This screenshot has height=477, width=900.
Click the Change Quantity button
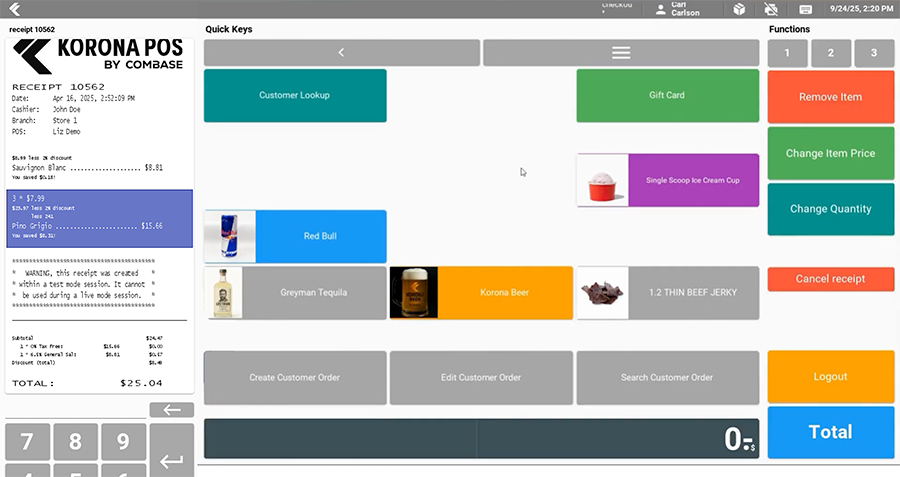pyautogui.click(x=831, y=209)
